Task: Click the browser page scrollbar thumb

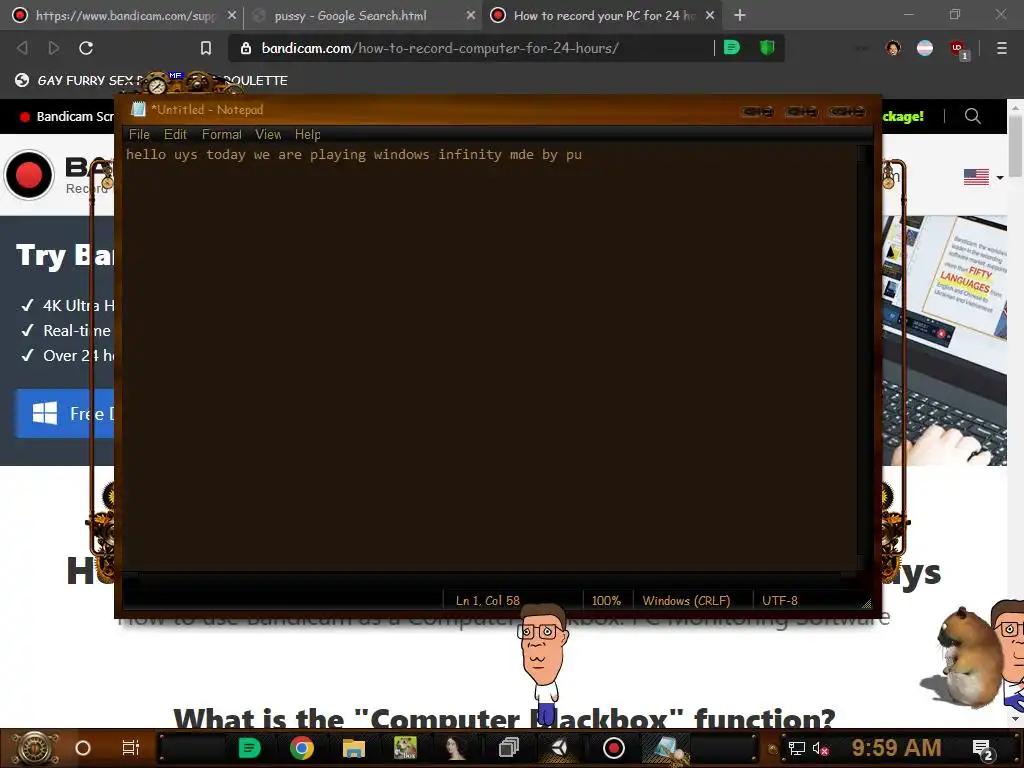Action: point(1016,146)
